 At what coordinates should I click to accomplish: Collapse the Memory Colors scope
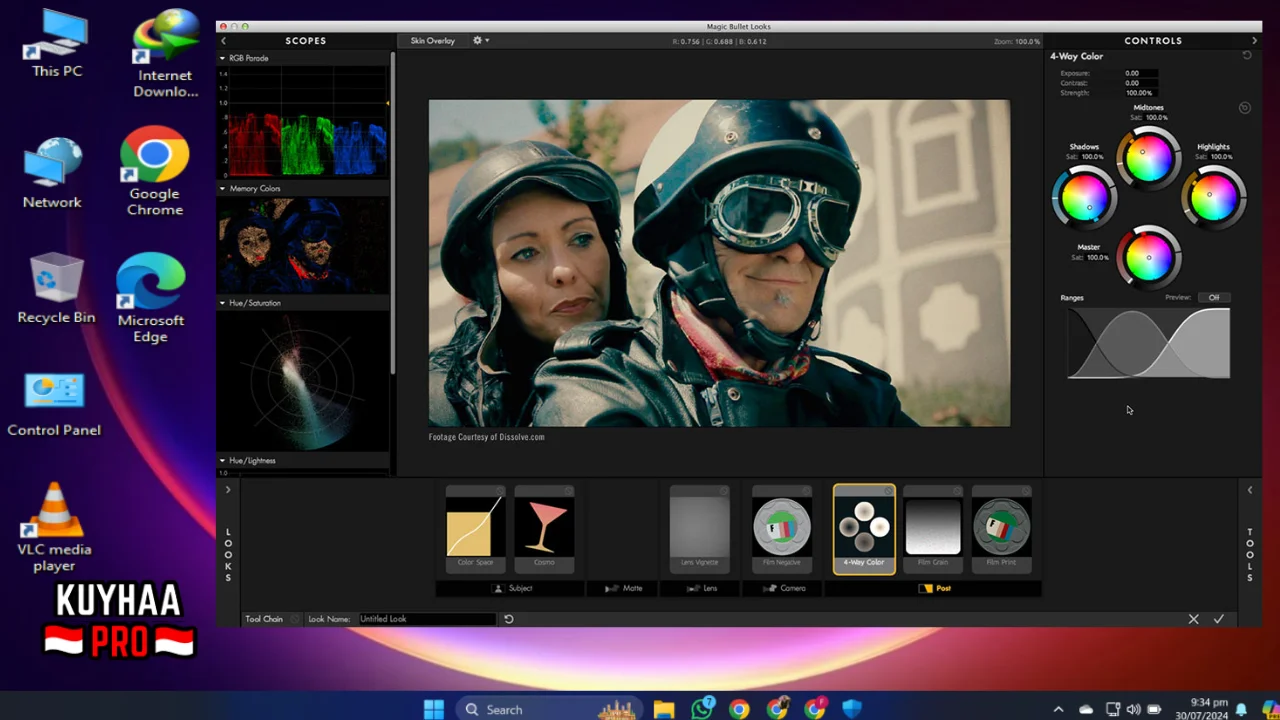(x=223, y=188)
